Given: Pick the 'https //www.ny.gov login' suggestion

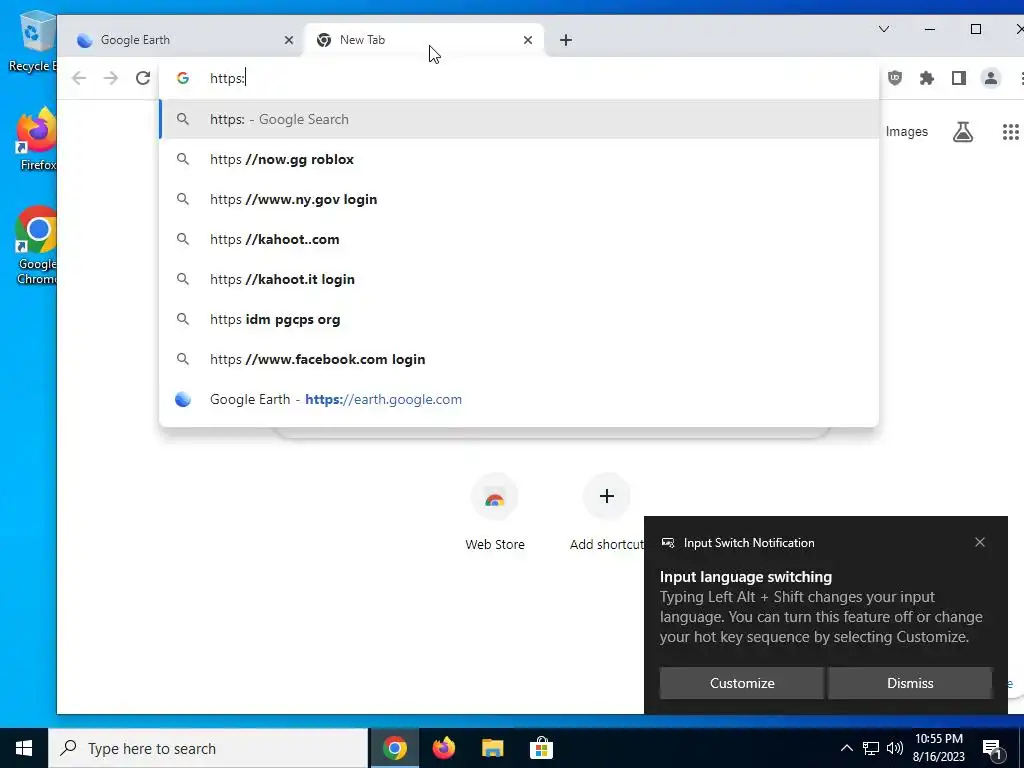Looking at the screenshot, I should point(519,199).
